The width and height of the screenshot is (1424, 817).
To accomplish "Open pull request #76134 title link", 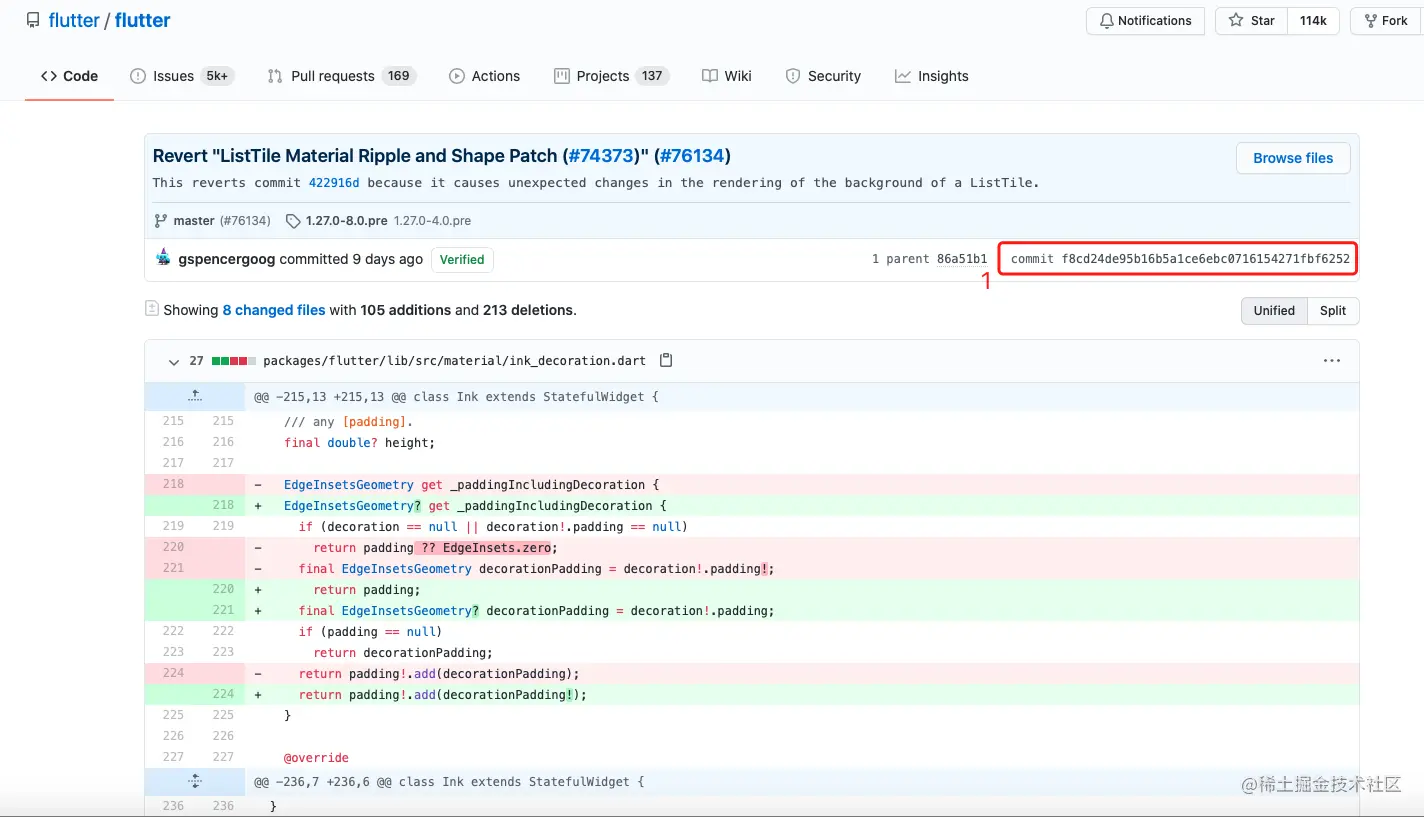I will click(x=692, y=156).
